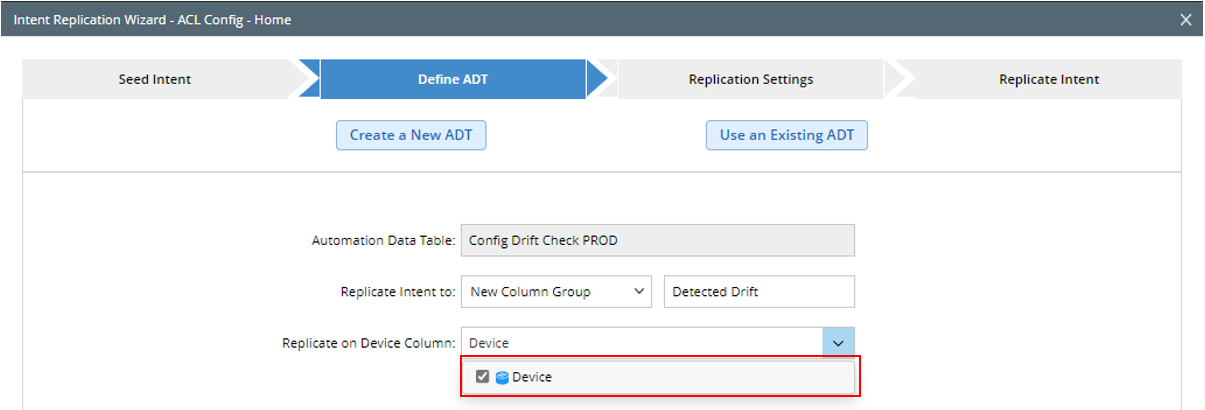Click the wizard title bar text
This screenshot has width=1205, height=410.
click(x=152, y=20)
